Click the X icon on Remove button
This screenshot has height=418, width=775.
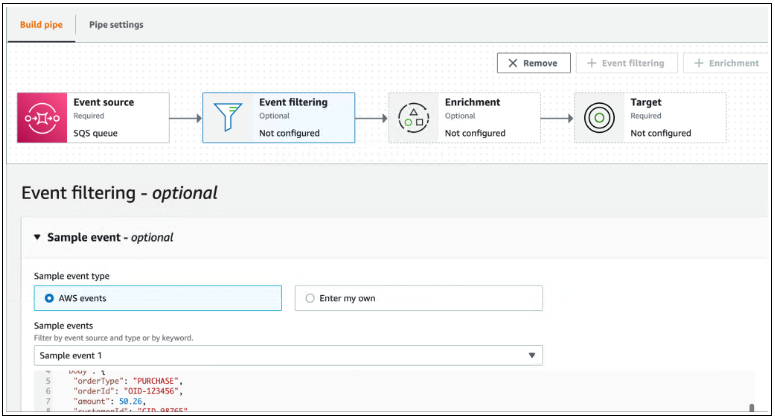tap(513, 63)
